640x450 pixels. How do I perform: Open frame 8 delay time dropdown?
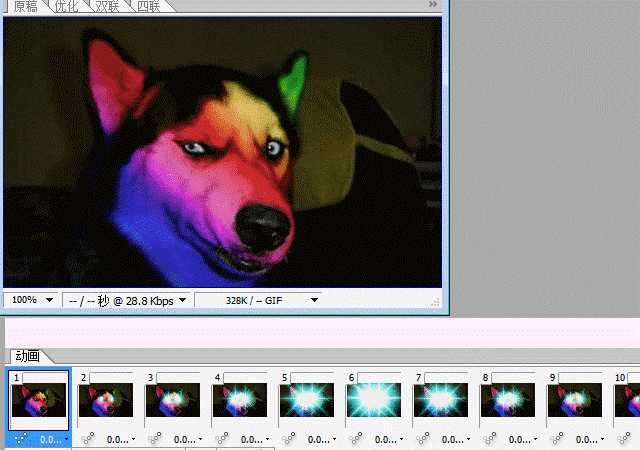click(522, 440)
